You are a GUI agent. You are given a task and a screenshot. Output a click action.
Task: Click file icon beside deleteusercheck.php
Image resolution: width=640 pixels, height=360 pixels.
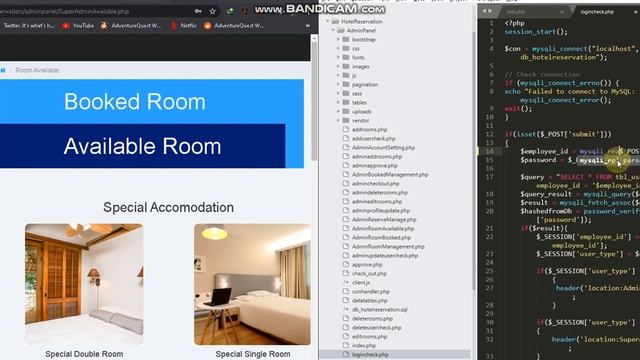[x=346, y=327]
